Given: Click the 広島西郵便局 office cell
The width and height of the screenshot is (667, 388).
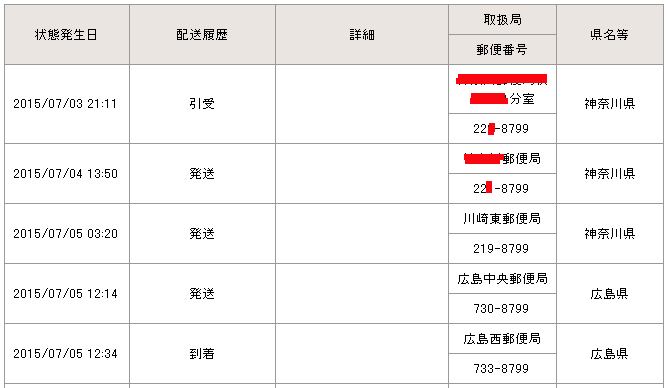Looking at the screenshot, I should tap(502, 338).
